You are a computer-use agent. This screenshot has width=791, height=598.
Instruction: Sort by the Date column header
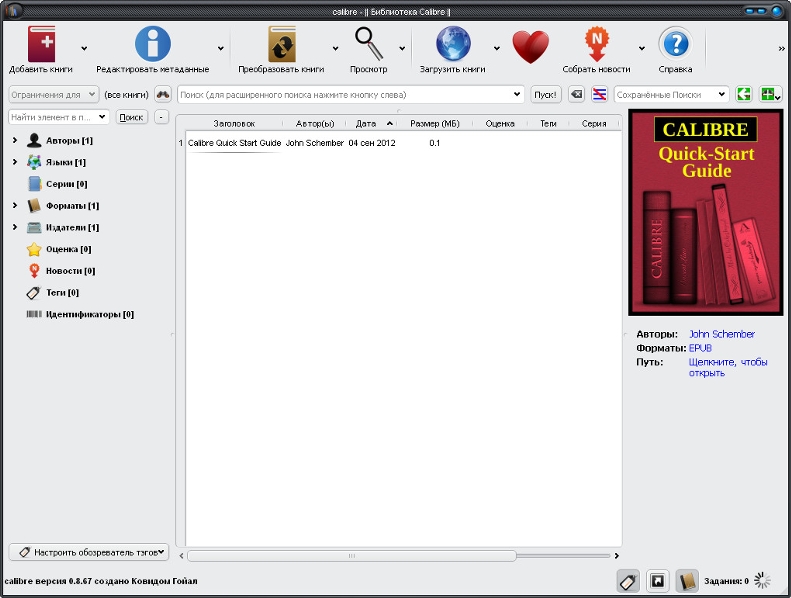click(x=371, y=124)
